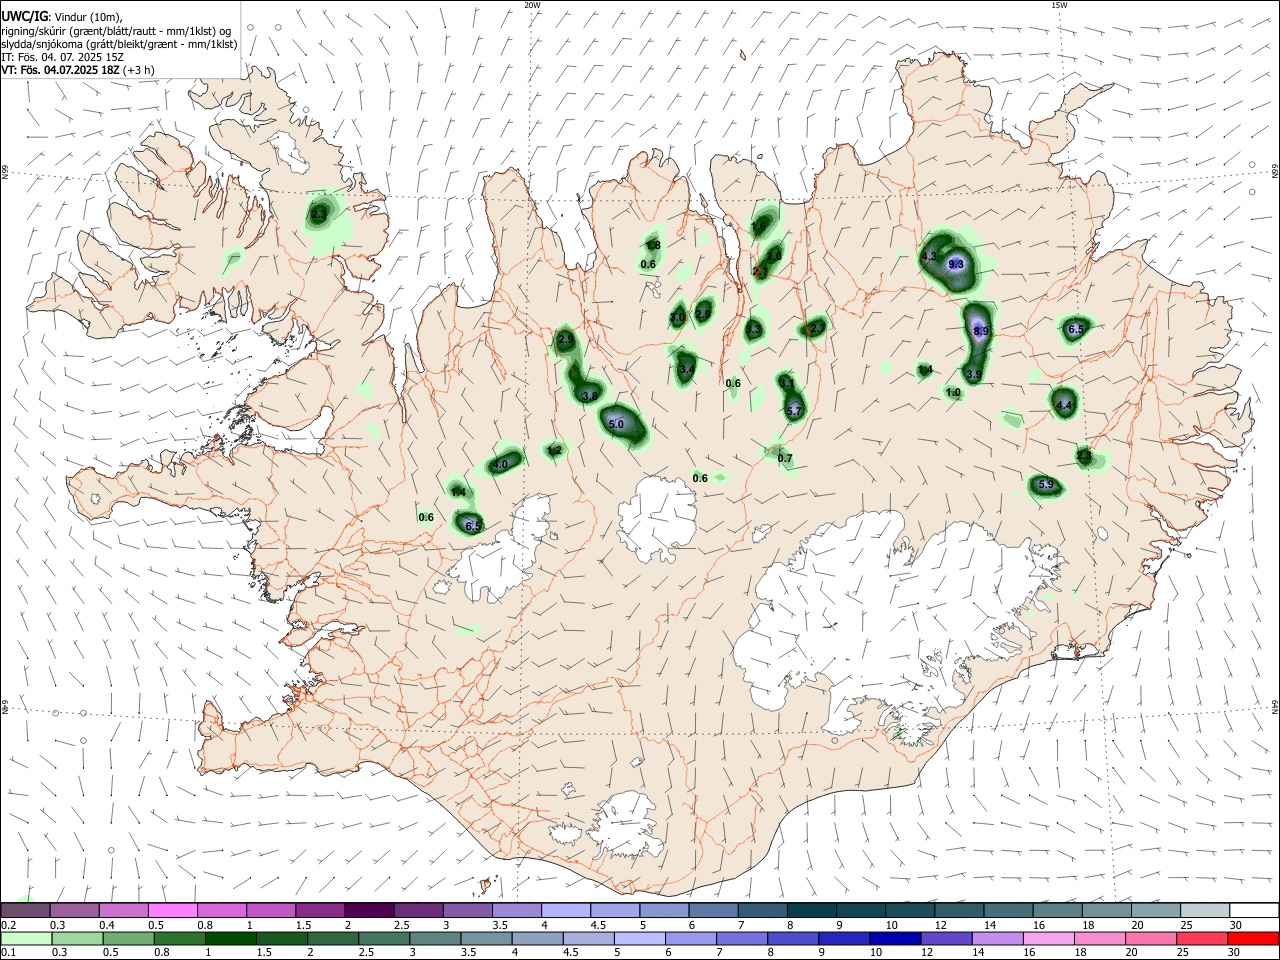Click the 15W longitude label

[x=1059, y=5]
